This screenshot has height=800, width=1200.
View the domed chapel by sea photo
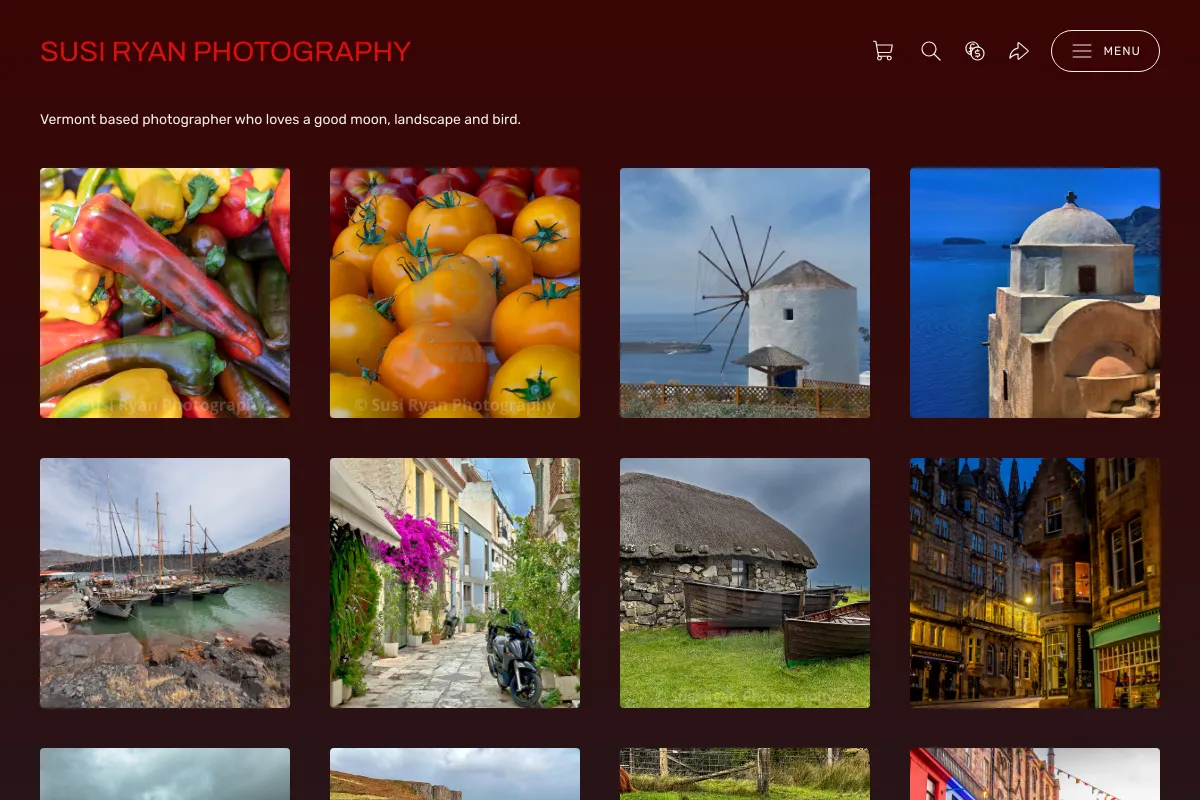(1035, 293)
